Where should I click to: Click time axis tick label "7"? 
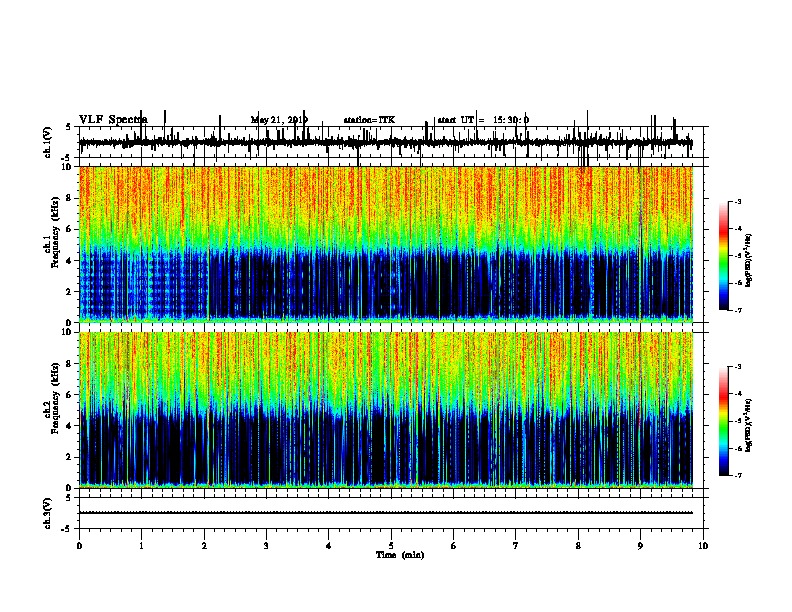[516, 546]
